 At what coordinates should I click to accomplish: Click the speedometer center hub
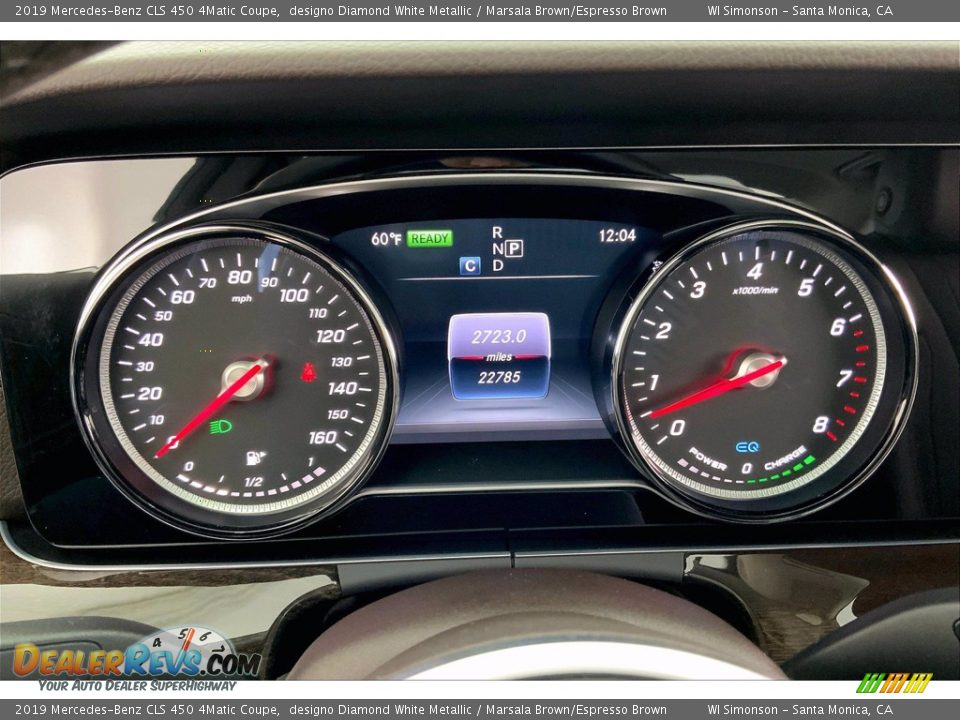[244, 380]
